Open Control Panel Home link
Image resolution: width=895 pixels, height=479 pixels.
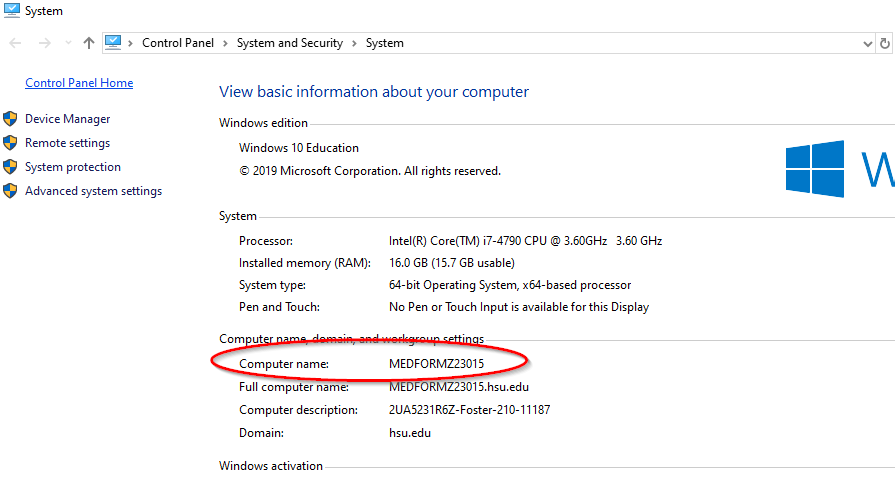79,83
